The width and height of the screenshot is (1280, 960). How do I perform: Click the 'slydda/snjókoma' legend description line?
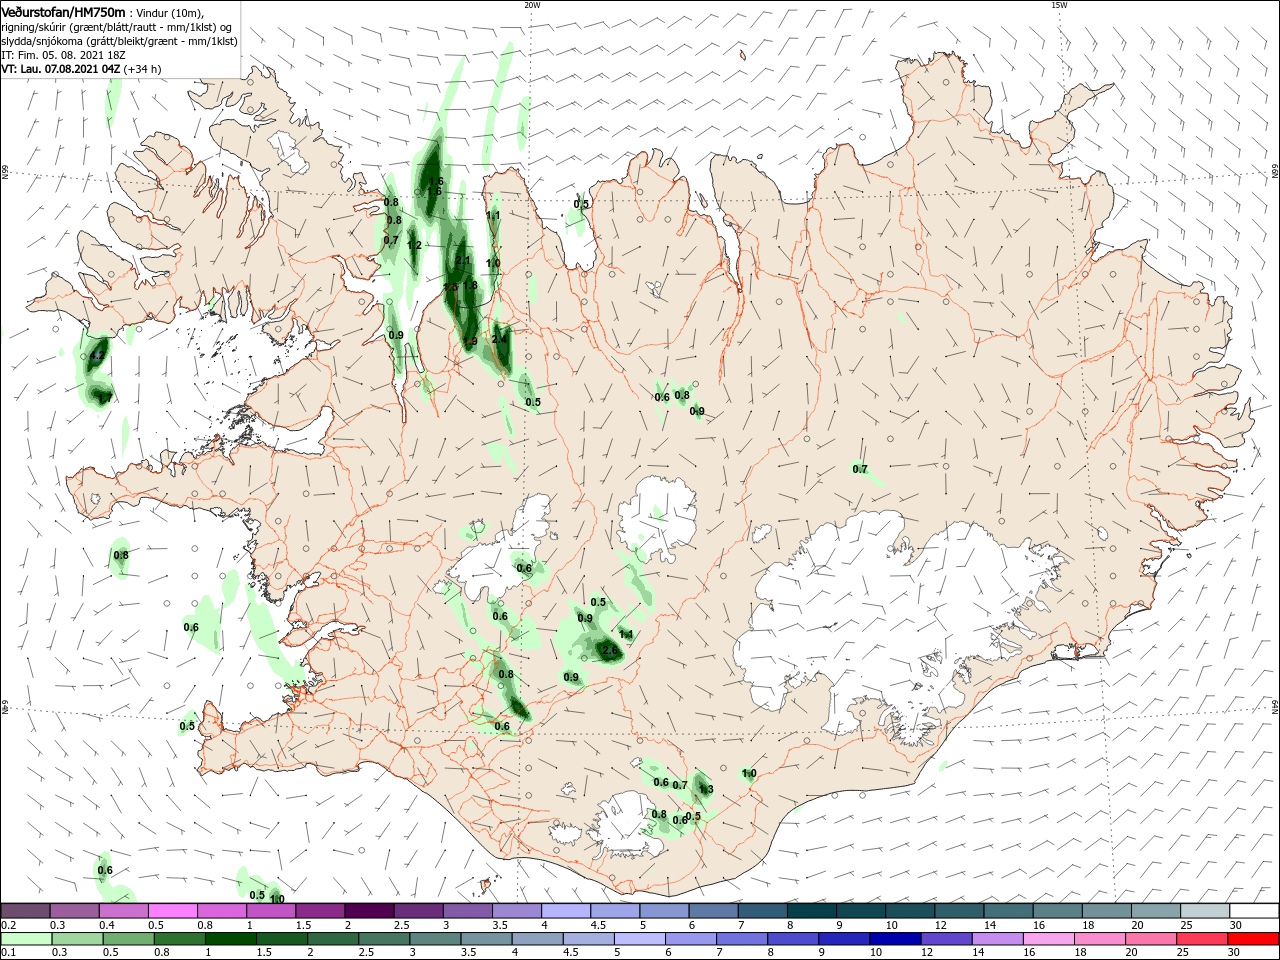point(119,41)
